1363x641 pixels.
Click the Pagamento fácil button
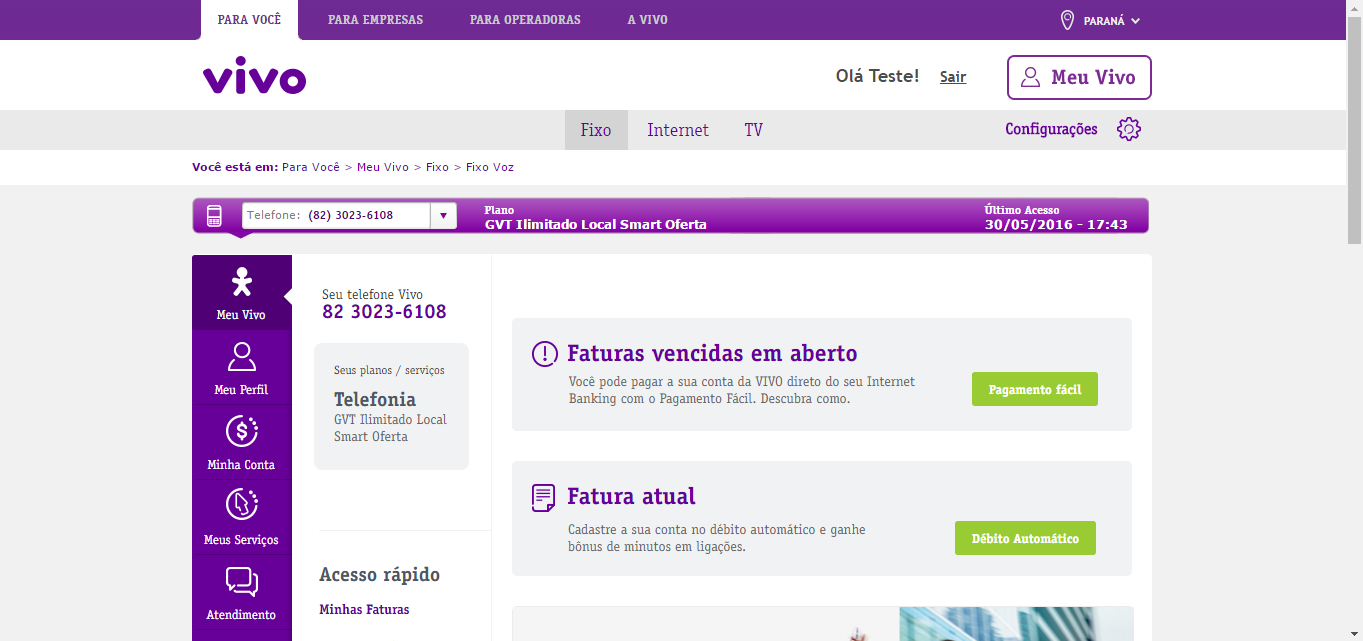point(1035,389)
